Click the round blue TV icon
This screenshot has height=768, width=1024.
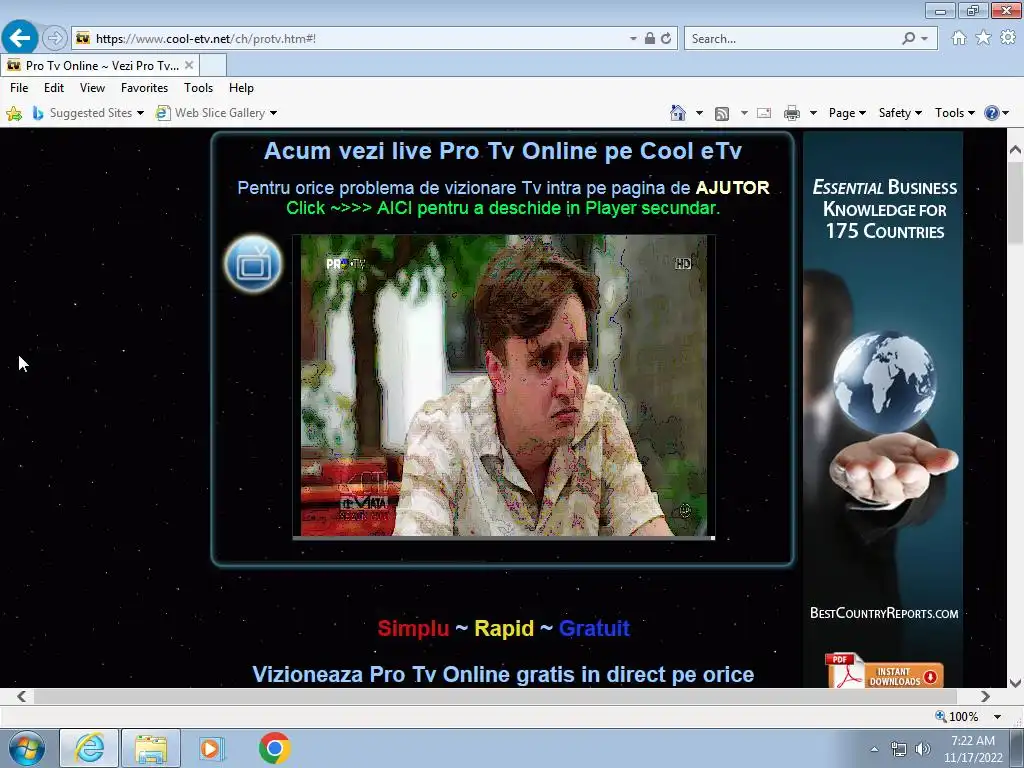(253, 264)
